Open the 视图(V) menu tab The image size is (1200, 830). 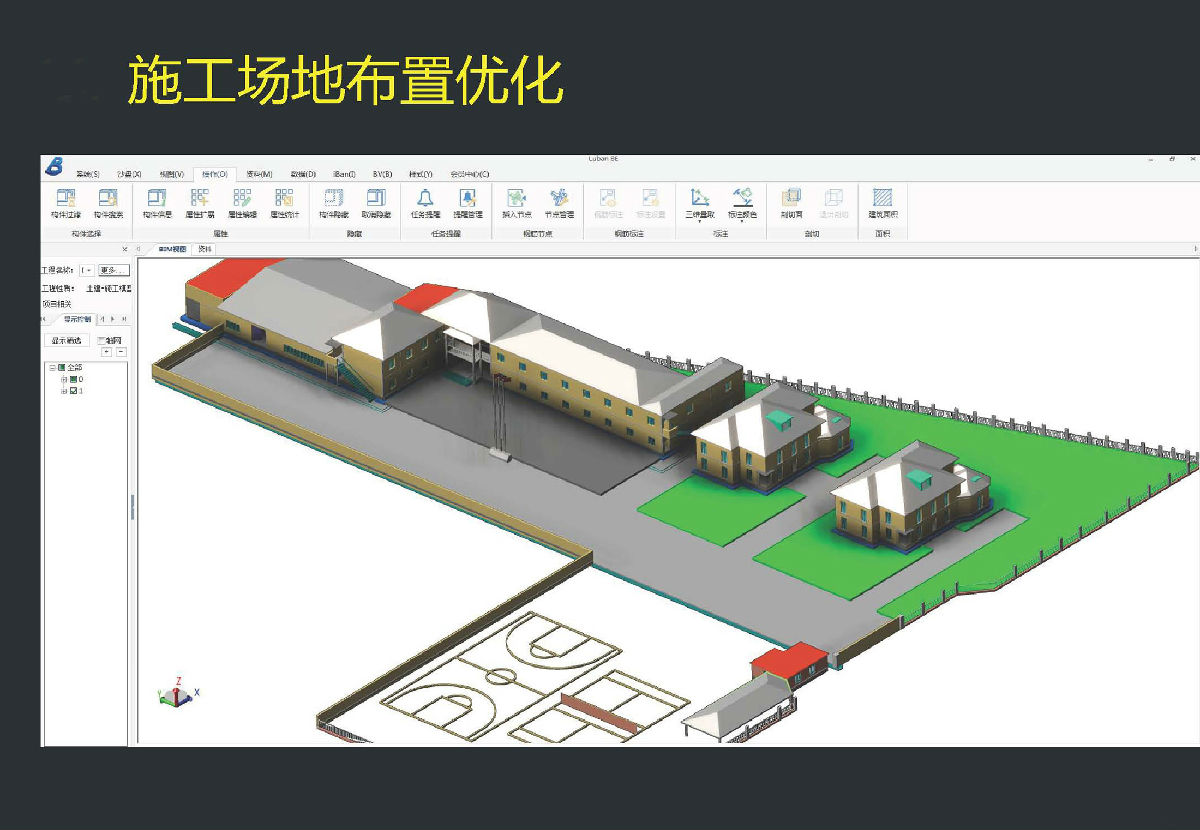tap(172, 174)
